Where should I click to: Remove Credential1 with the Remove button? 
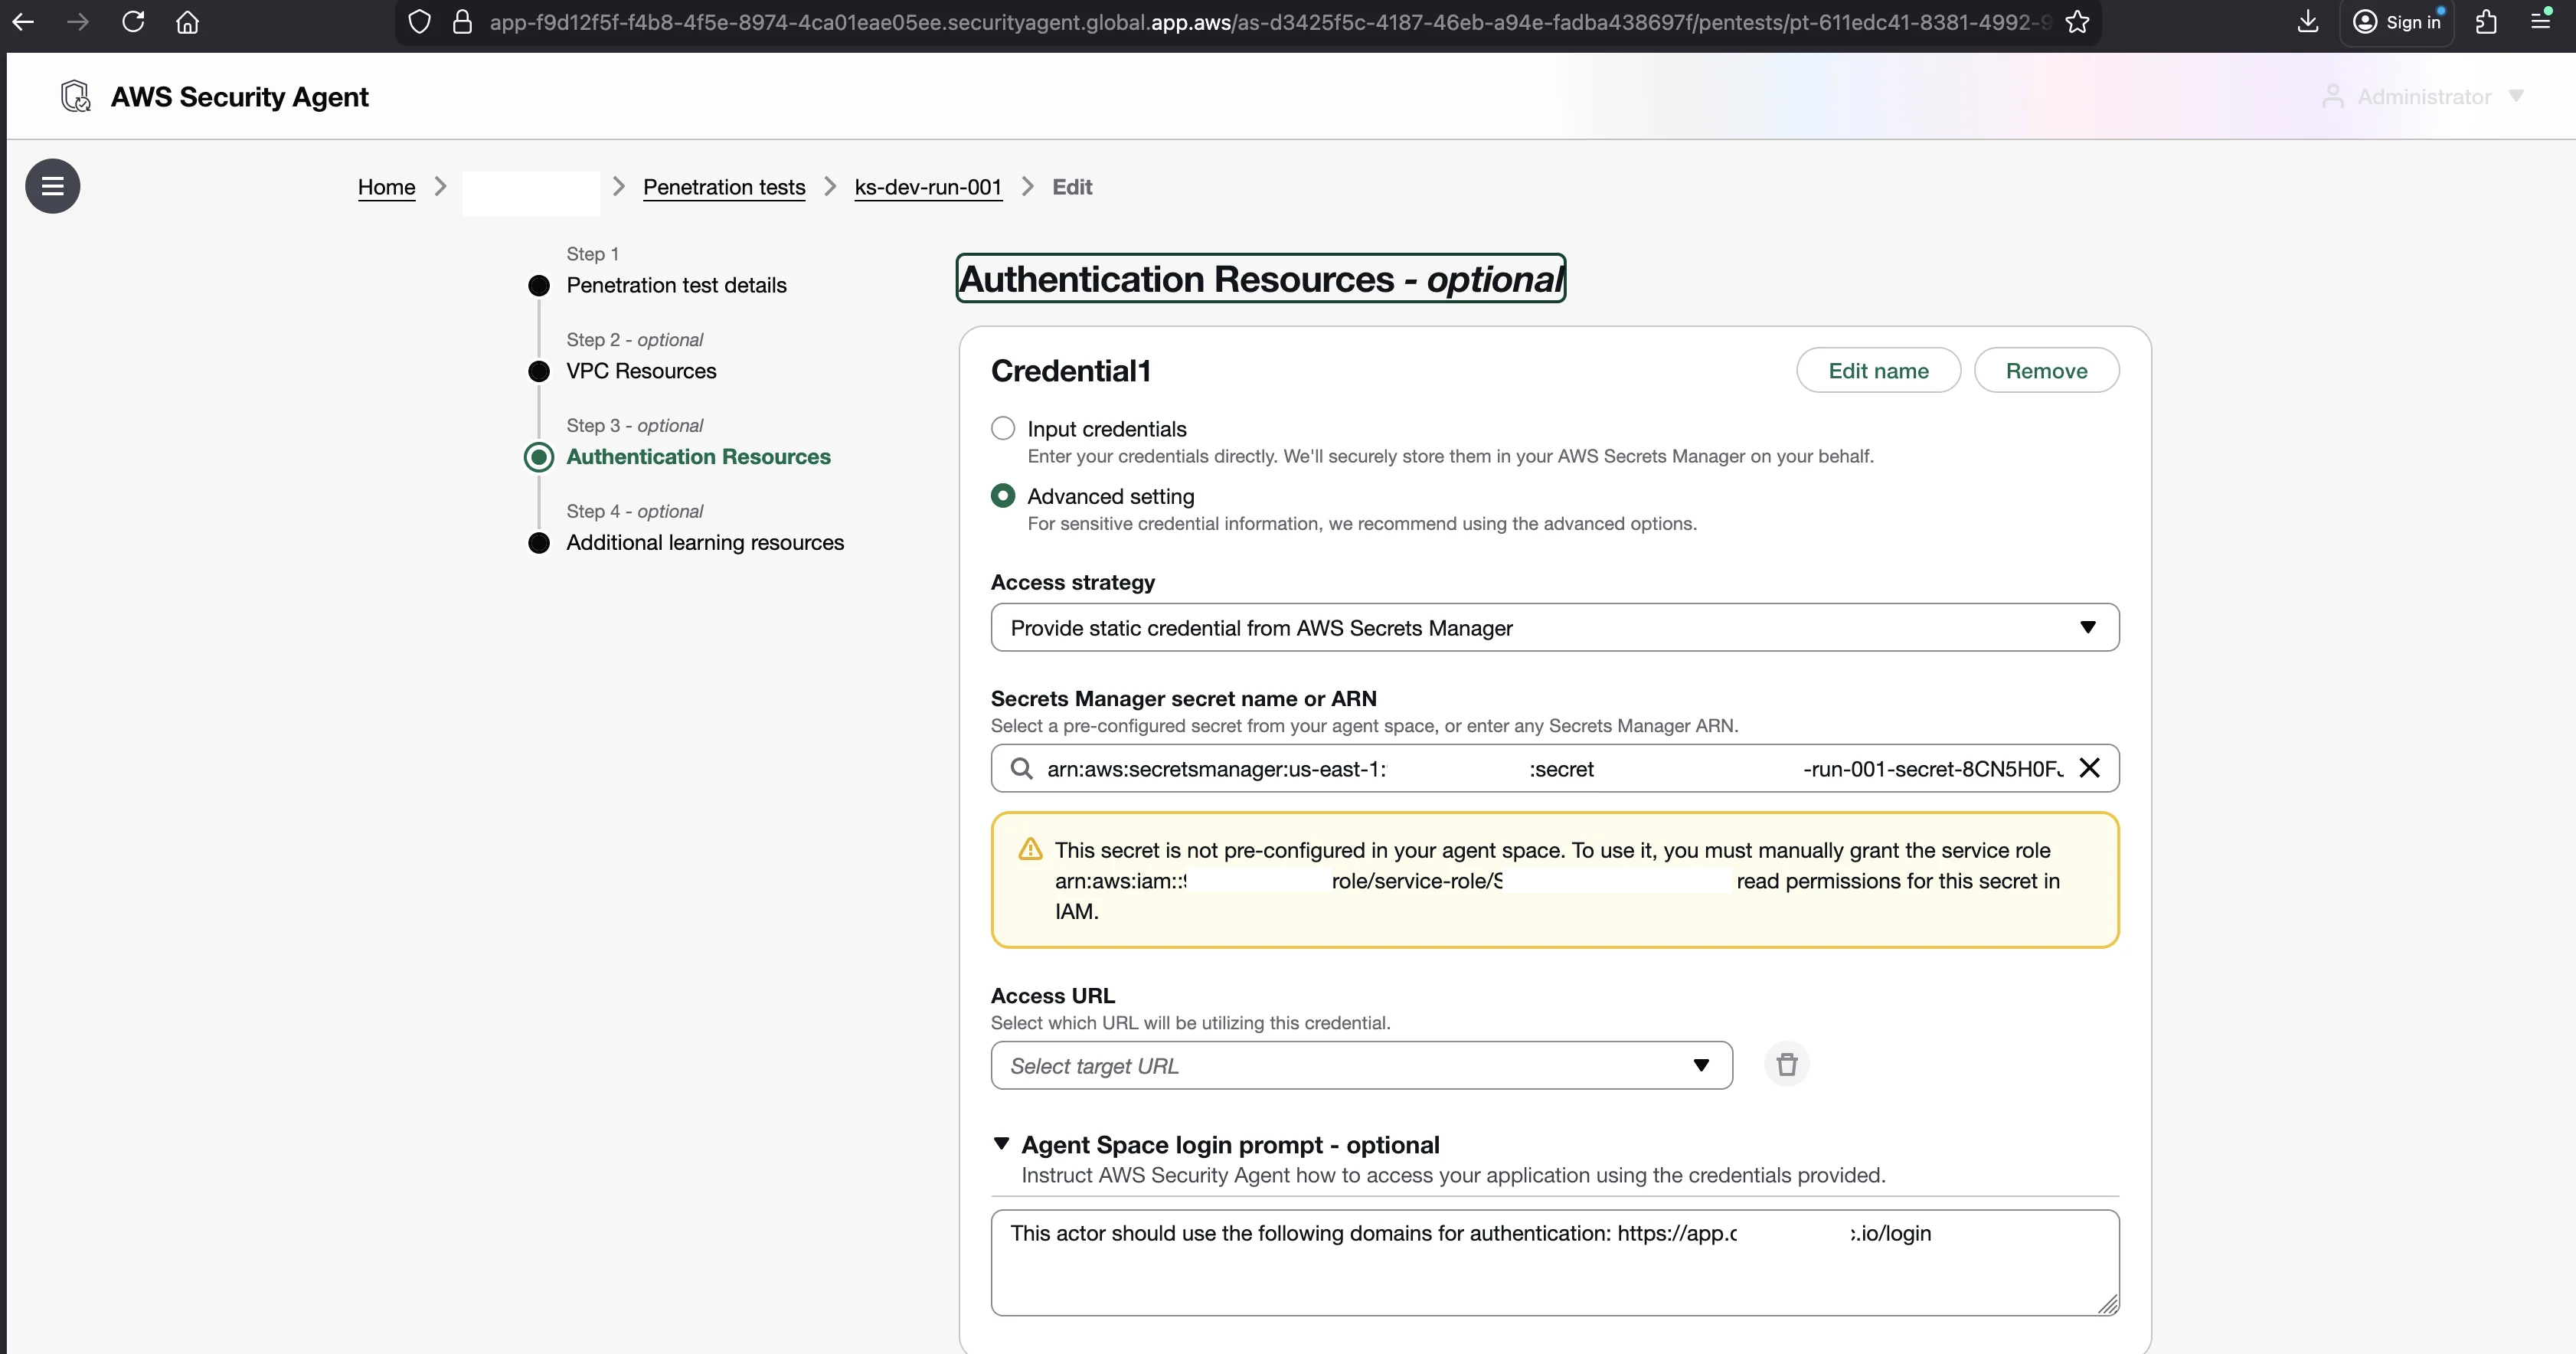pyautogui.click(x=2046, y=371)
